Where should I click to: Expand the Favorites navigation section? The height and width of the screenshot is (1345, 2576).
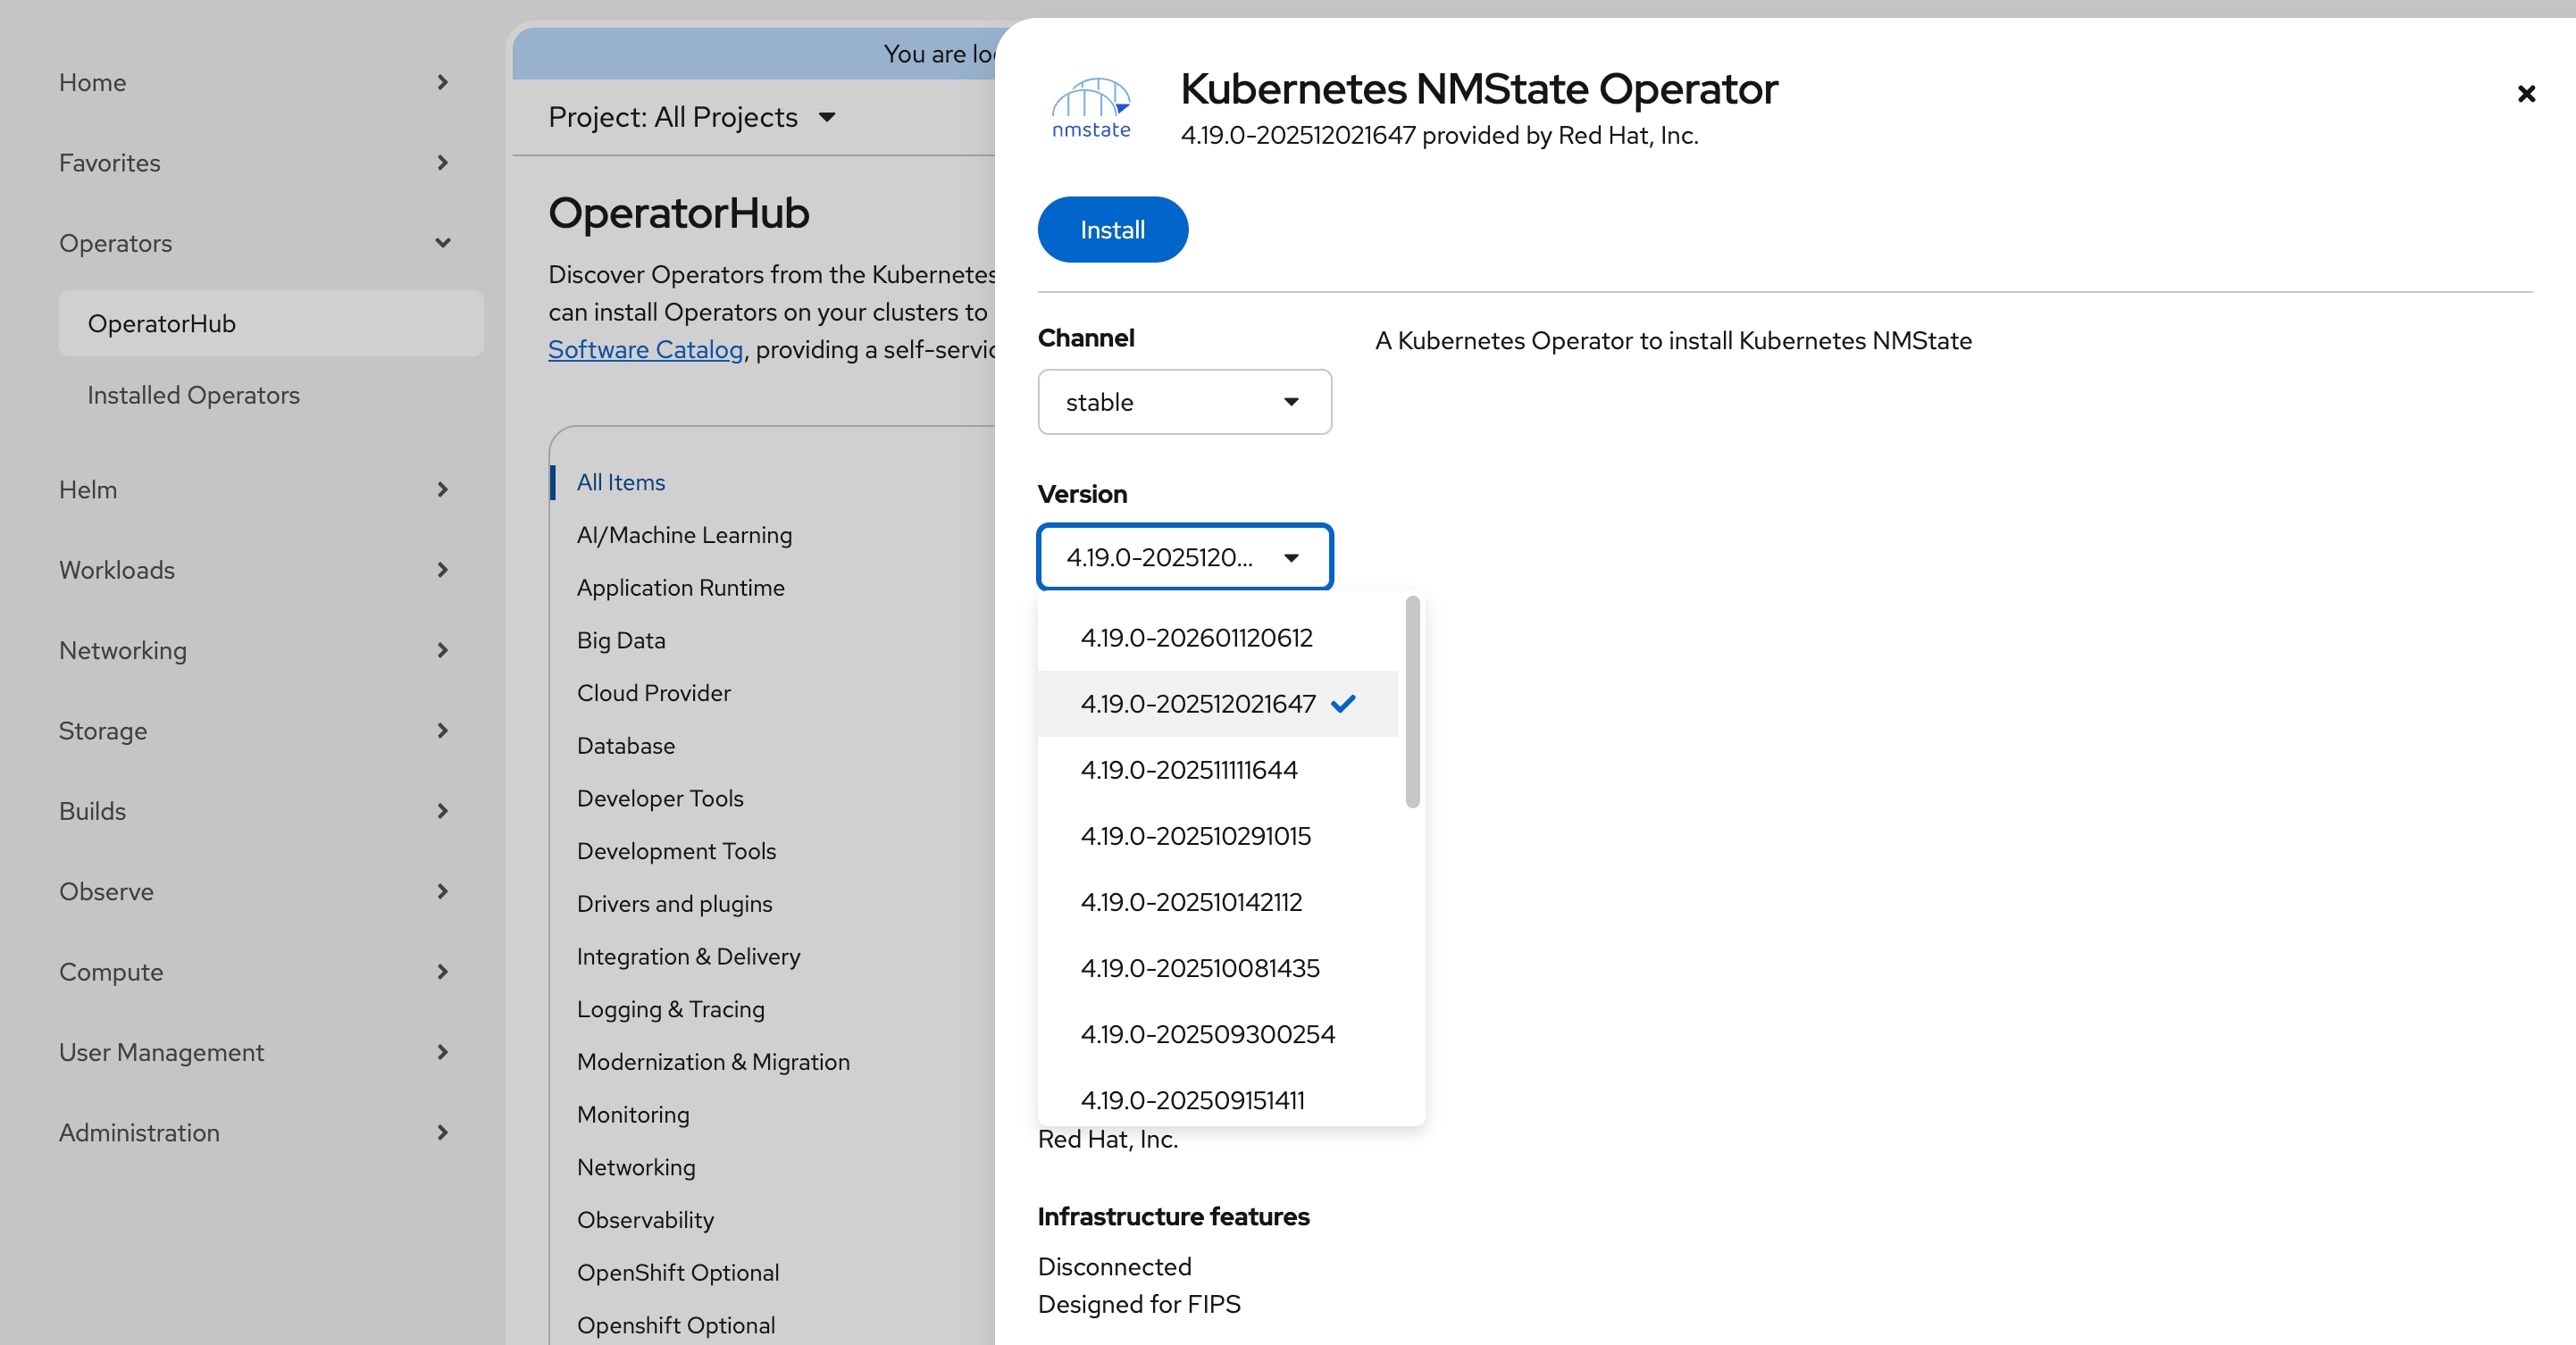coord(256,163)
